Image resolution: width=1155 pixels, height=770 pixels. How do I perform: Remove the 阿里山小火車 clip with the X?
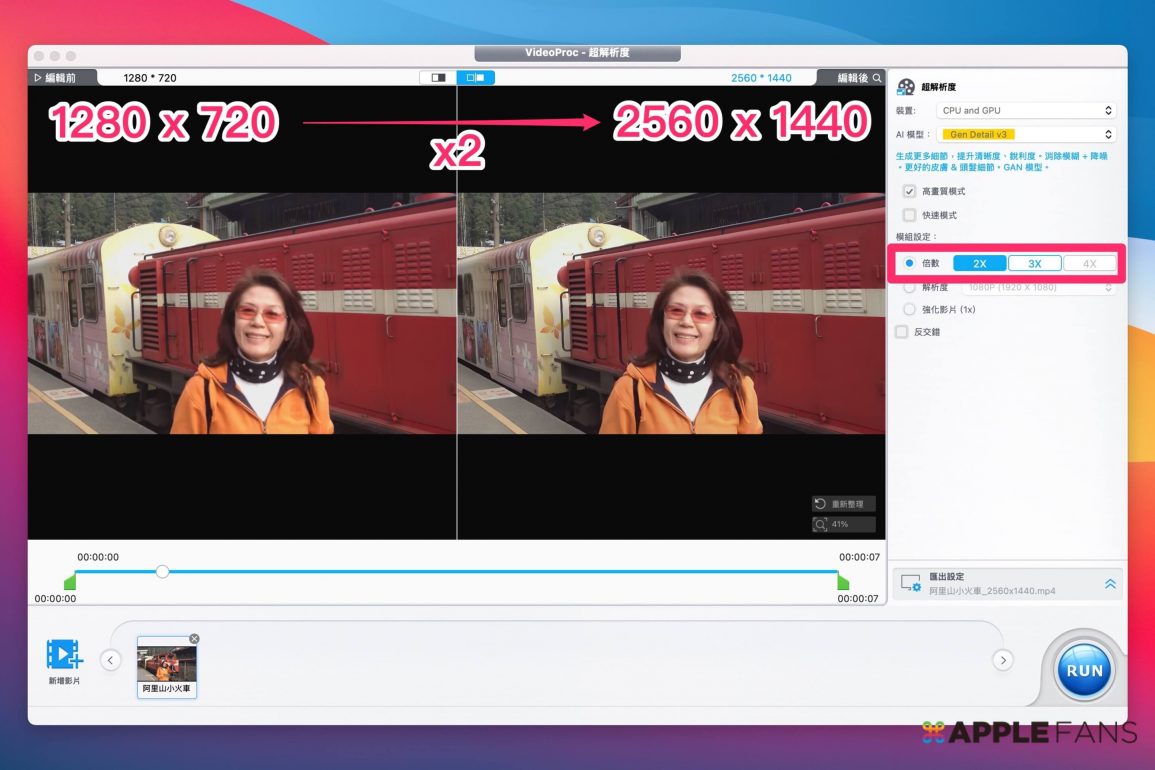(194, 639)
